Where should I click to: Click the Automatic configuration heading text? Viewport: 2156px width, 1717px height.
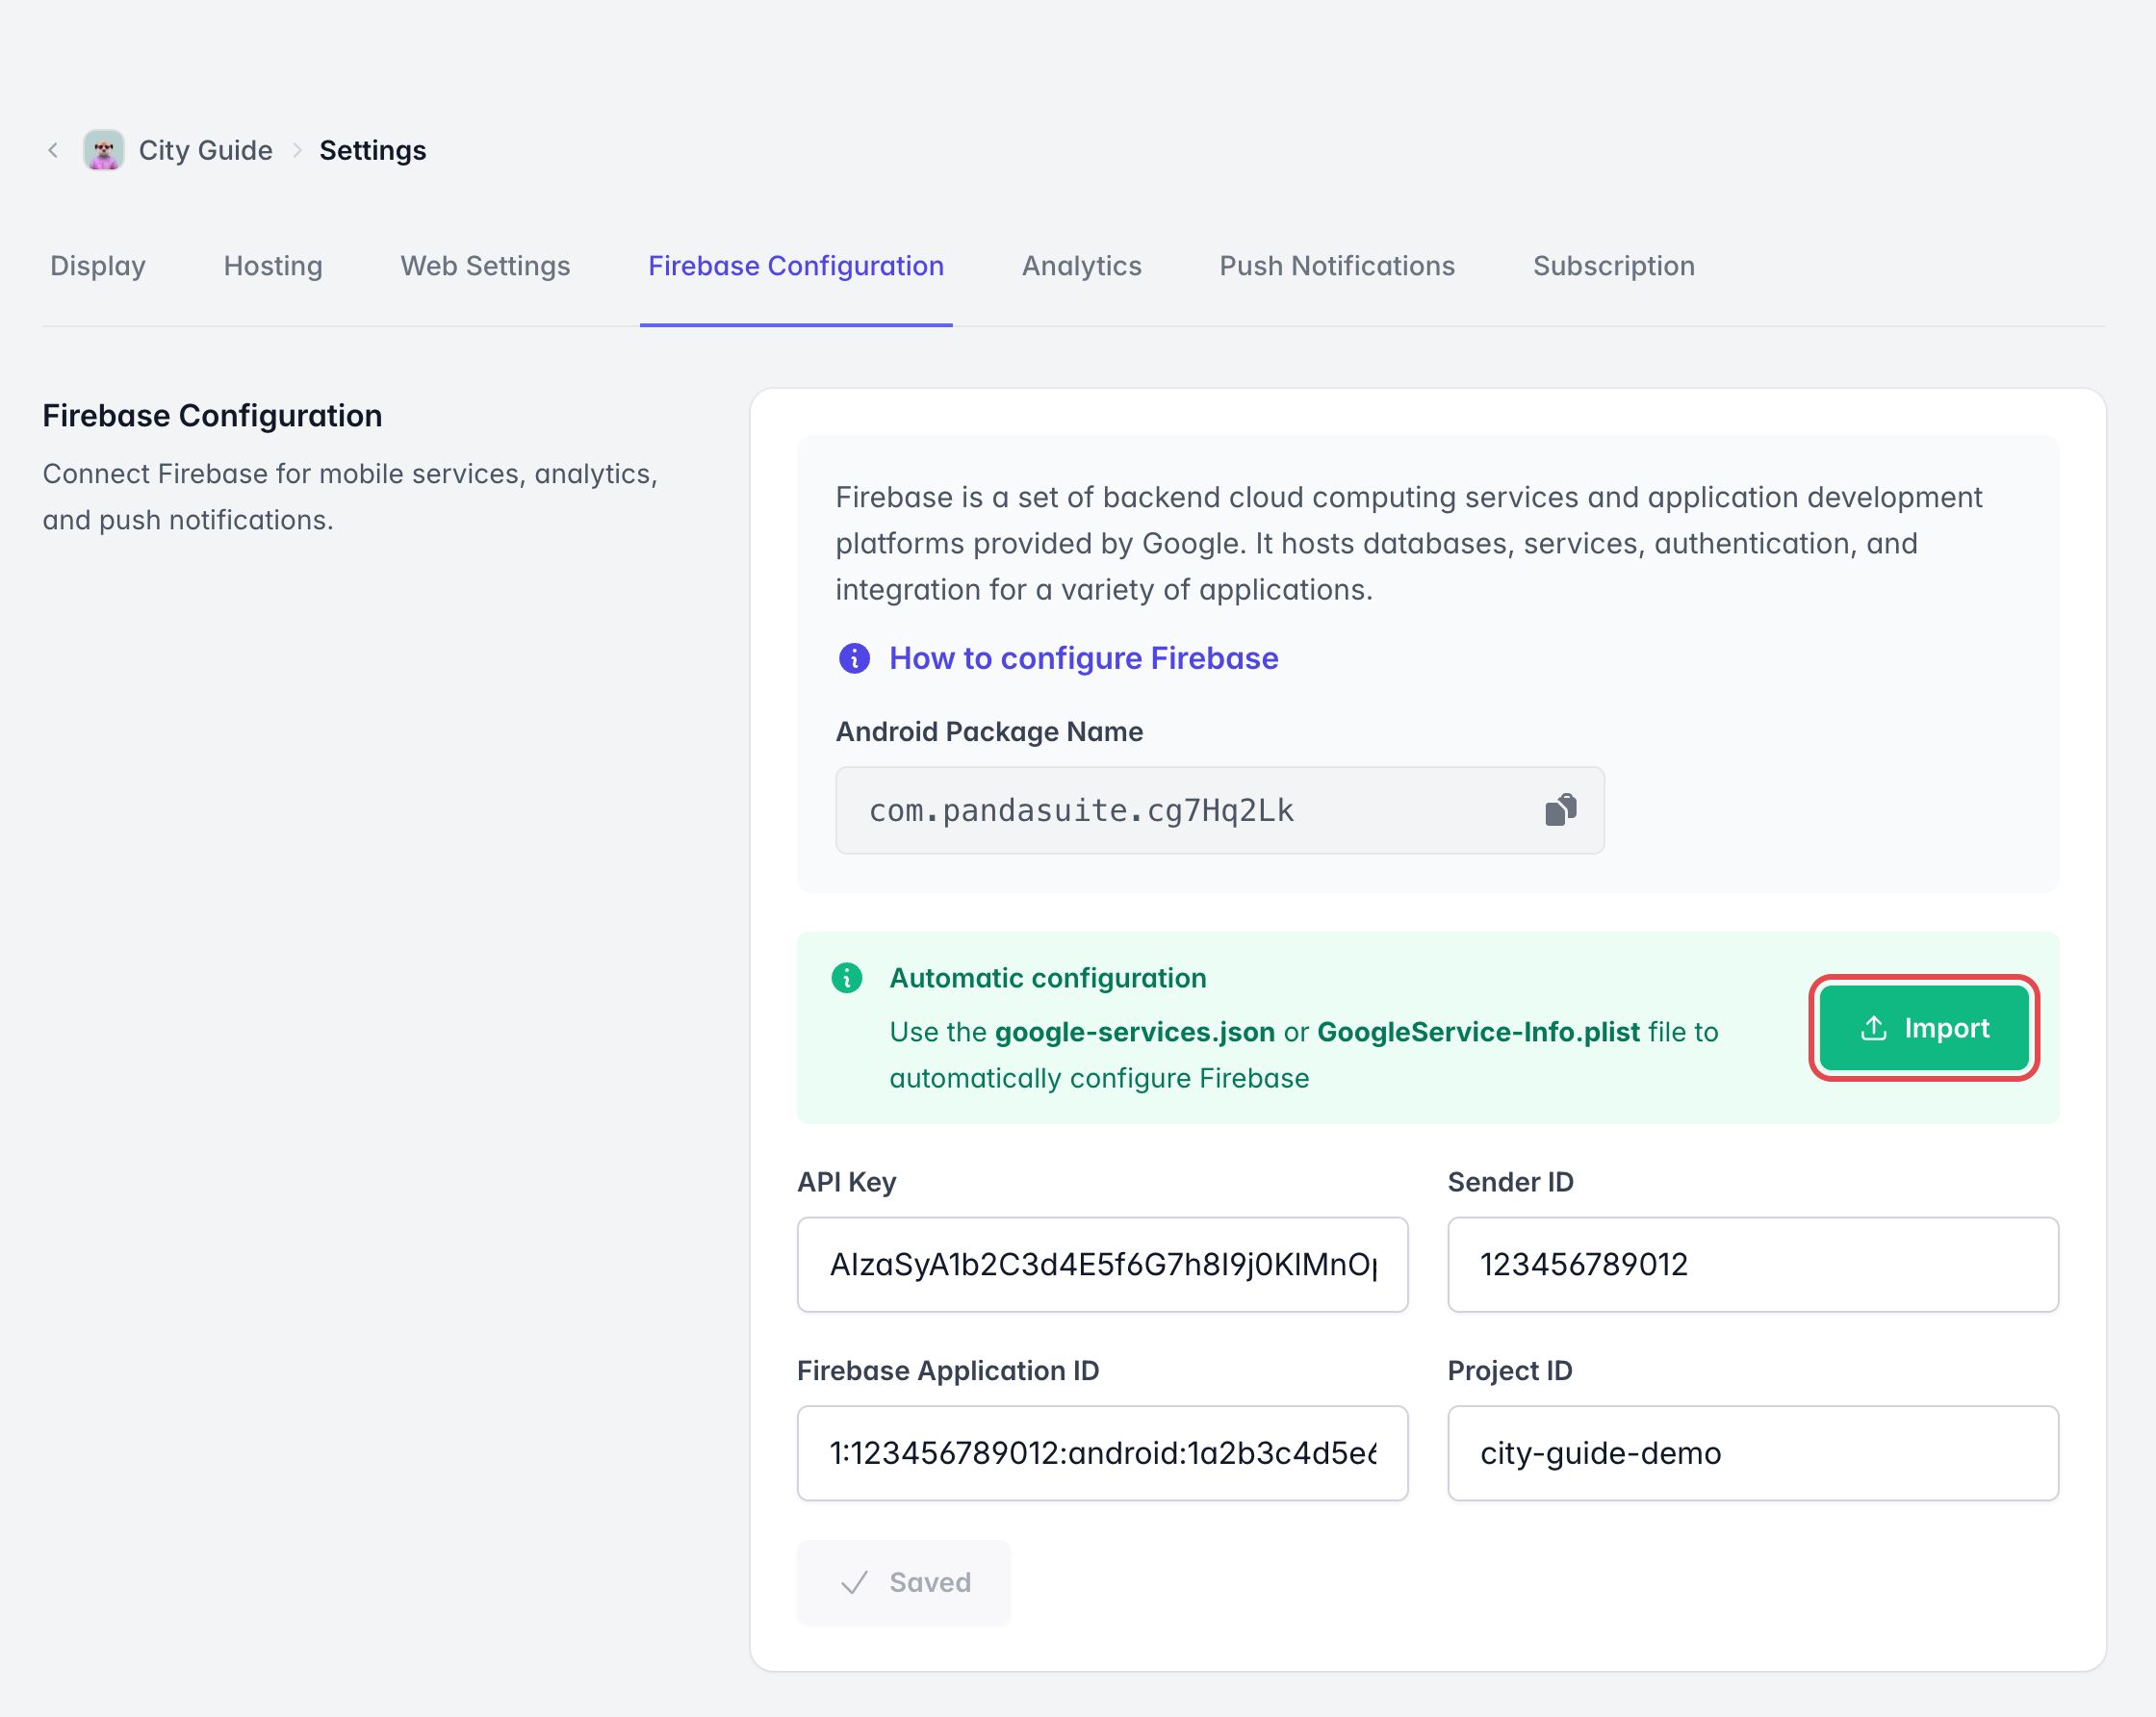(x=1048, y=978)
